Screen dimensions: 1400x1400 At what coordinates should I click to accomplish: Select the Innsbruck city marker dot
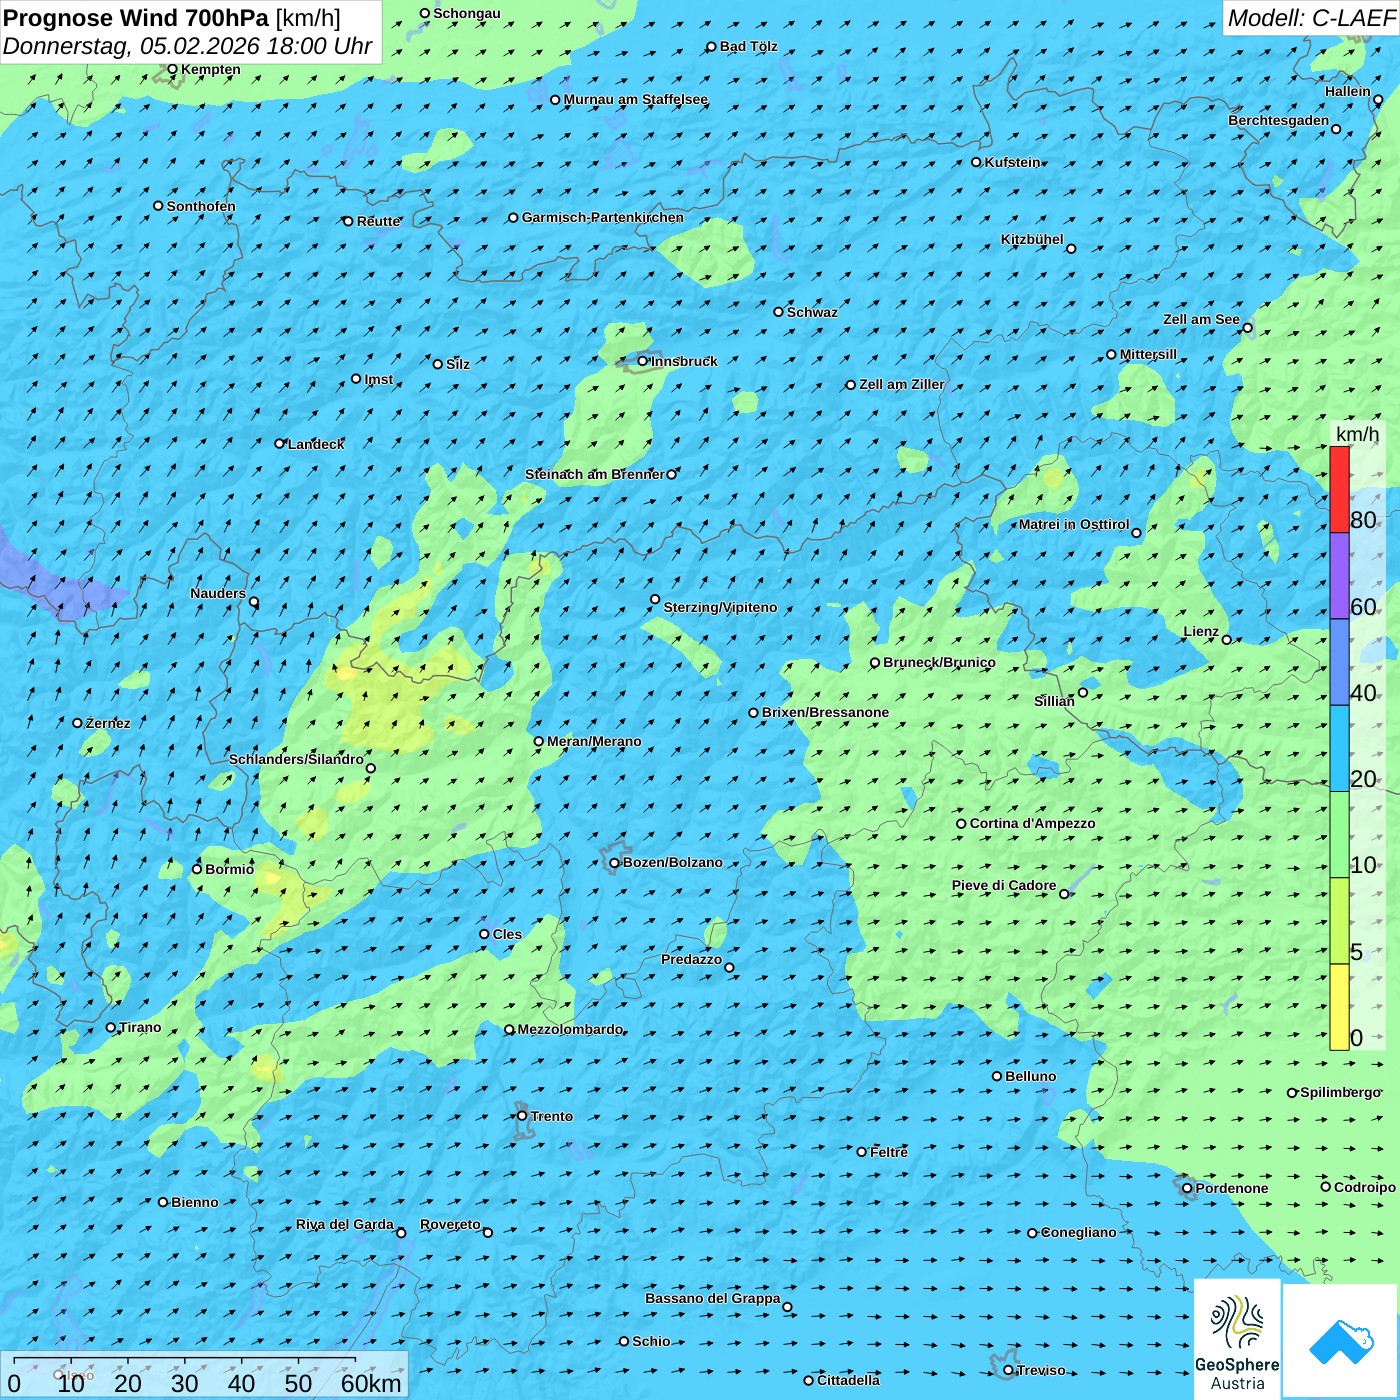click(x=643, y=361)
